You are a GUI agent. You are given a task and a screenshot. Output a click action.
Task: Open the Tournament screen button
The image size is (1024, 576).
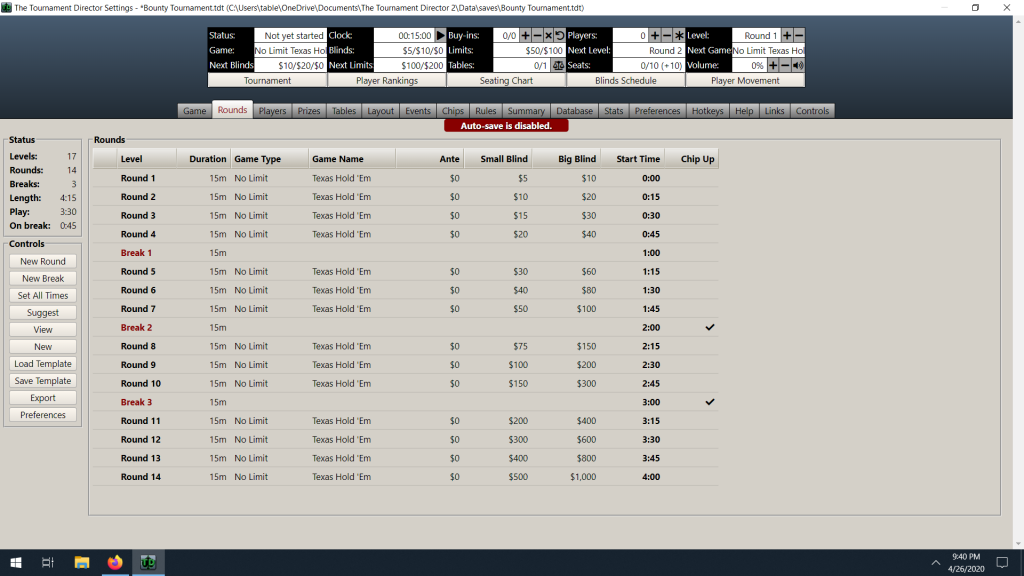267,80
